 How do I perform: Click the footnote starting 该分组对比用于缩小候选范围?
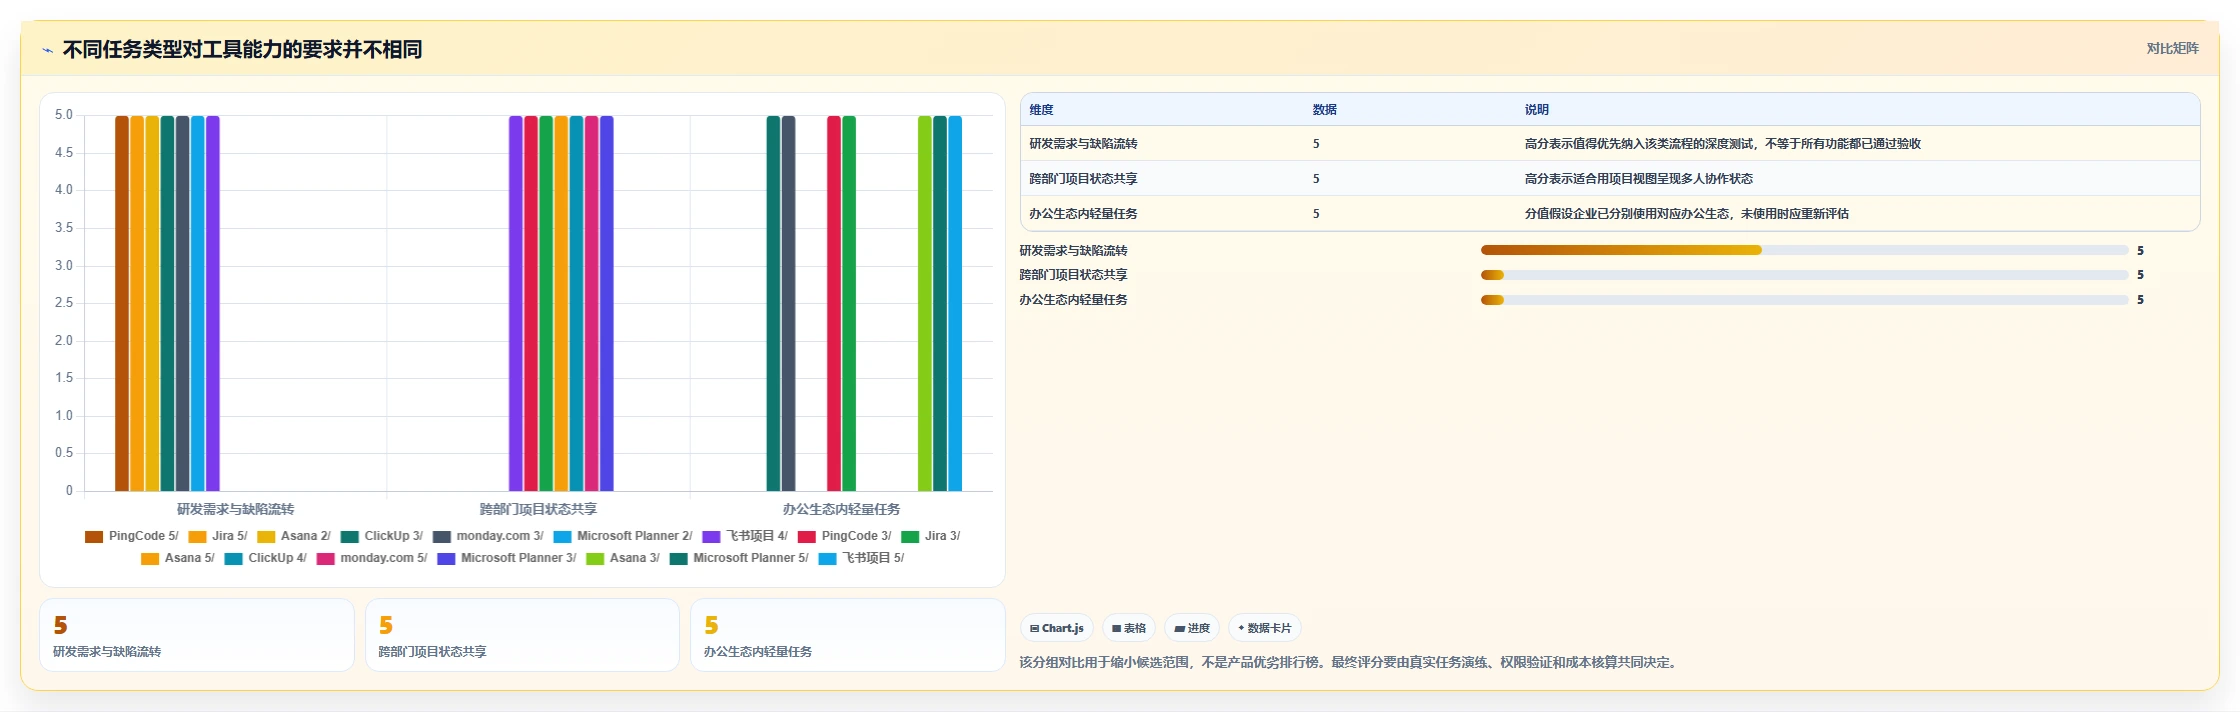(x=1350, y=662)
